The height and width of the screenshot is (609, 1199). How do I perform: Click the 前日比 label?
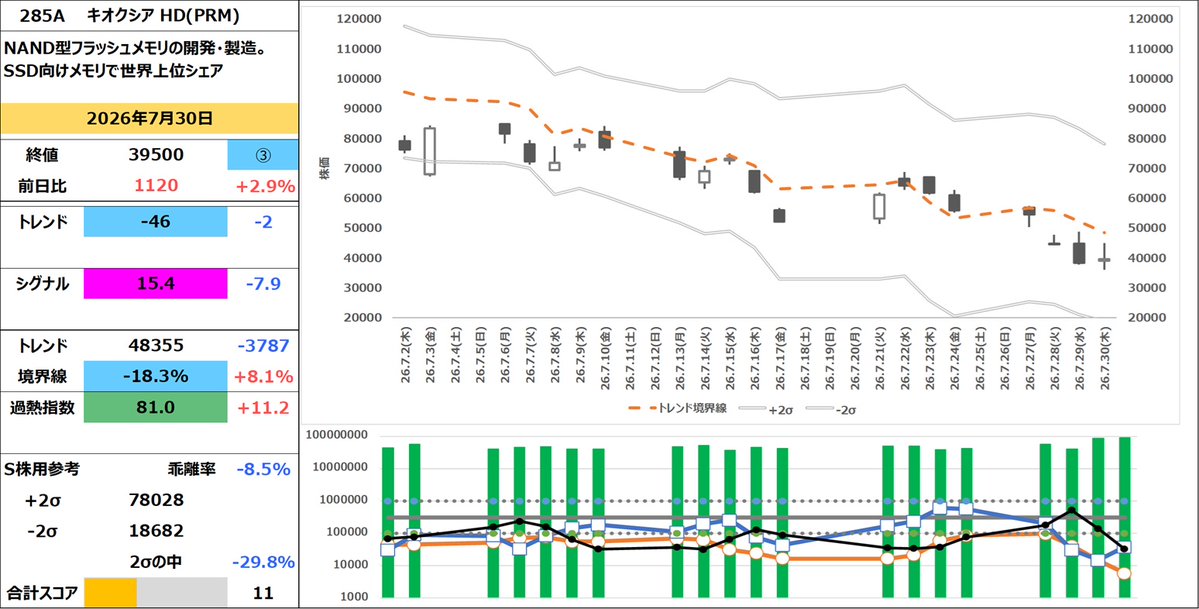coord(41,185)
